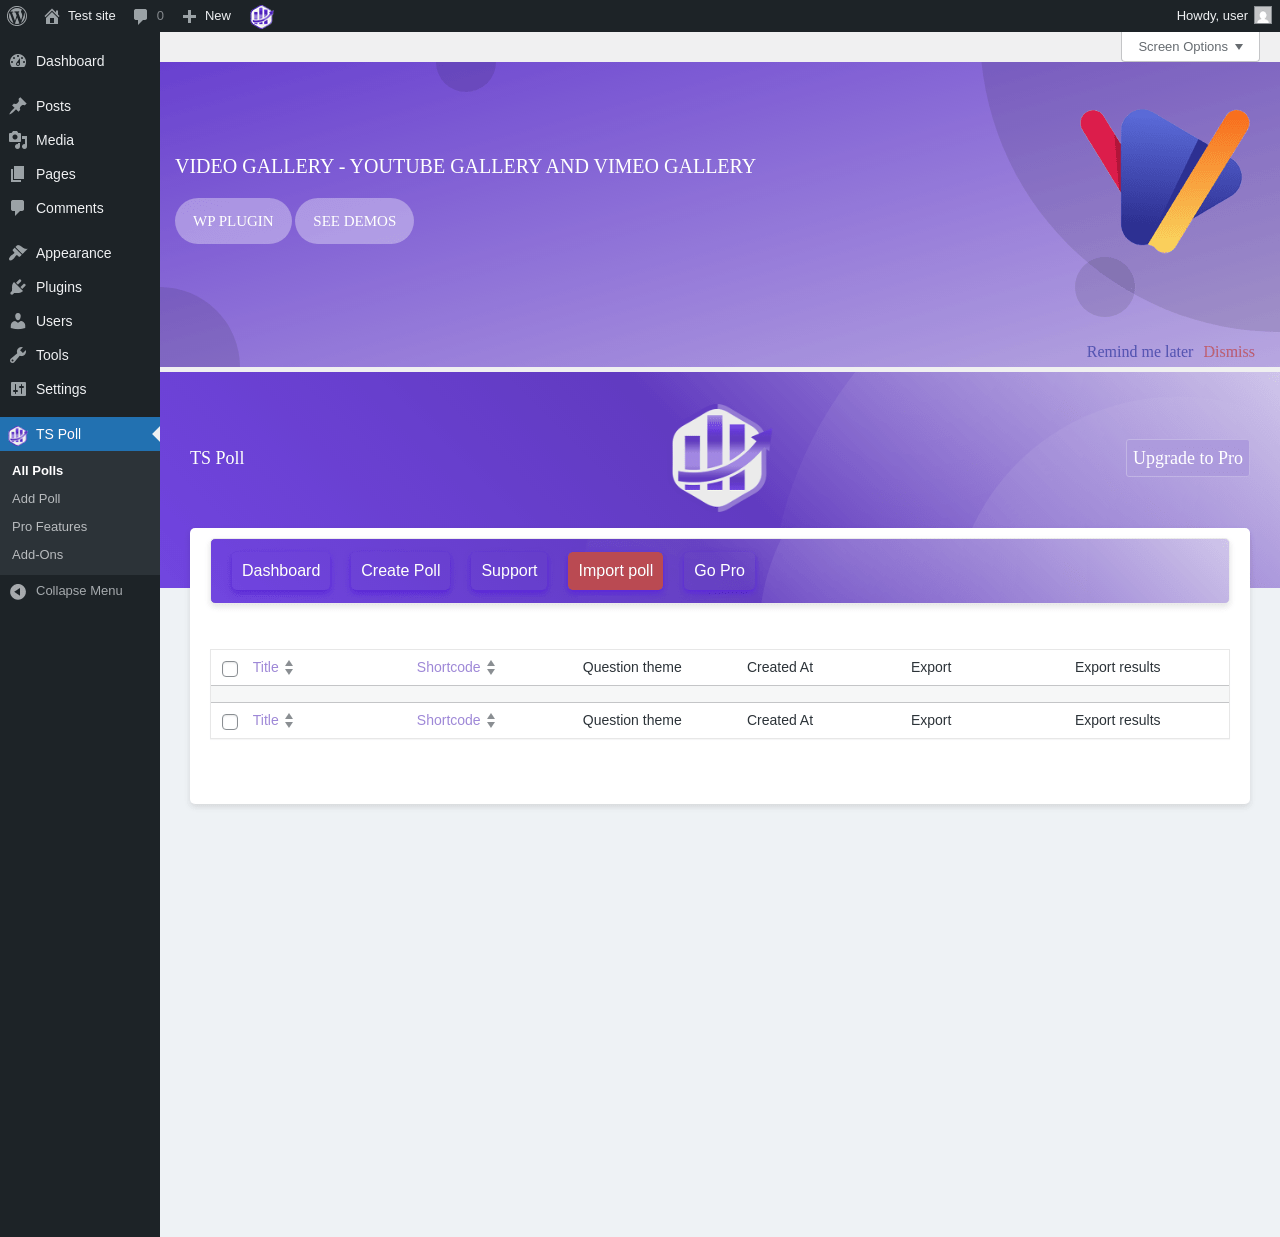Click the Support button
This screenshot has width=1280, height=1237.
509,570
